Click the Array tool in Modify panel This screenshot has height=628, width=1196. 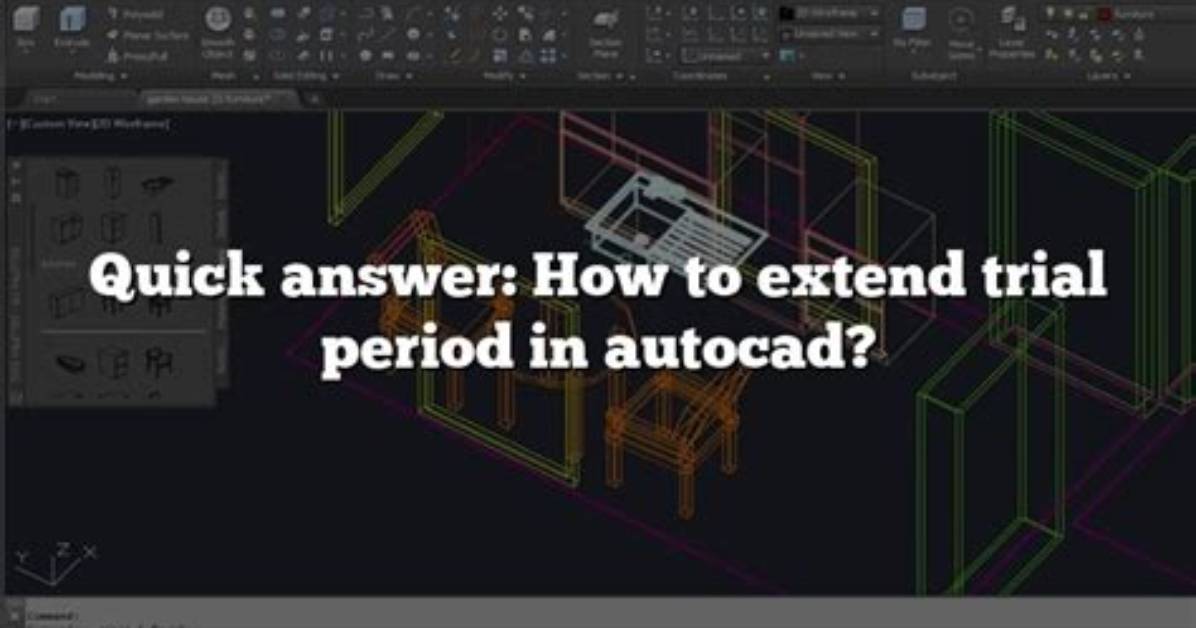click(548, 56)
